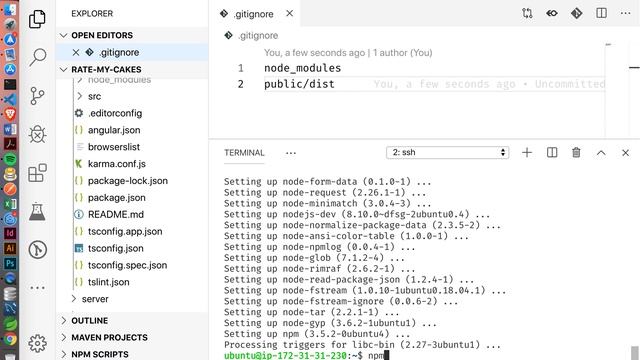
Task: Click the Manage settings gear icon
Action: [x=38, y=344]
